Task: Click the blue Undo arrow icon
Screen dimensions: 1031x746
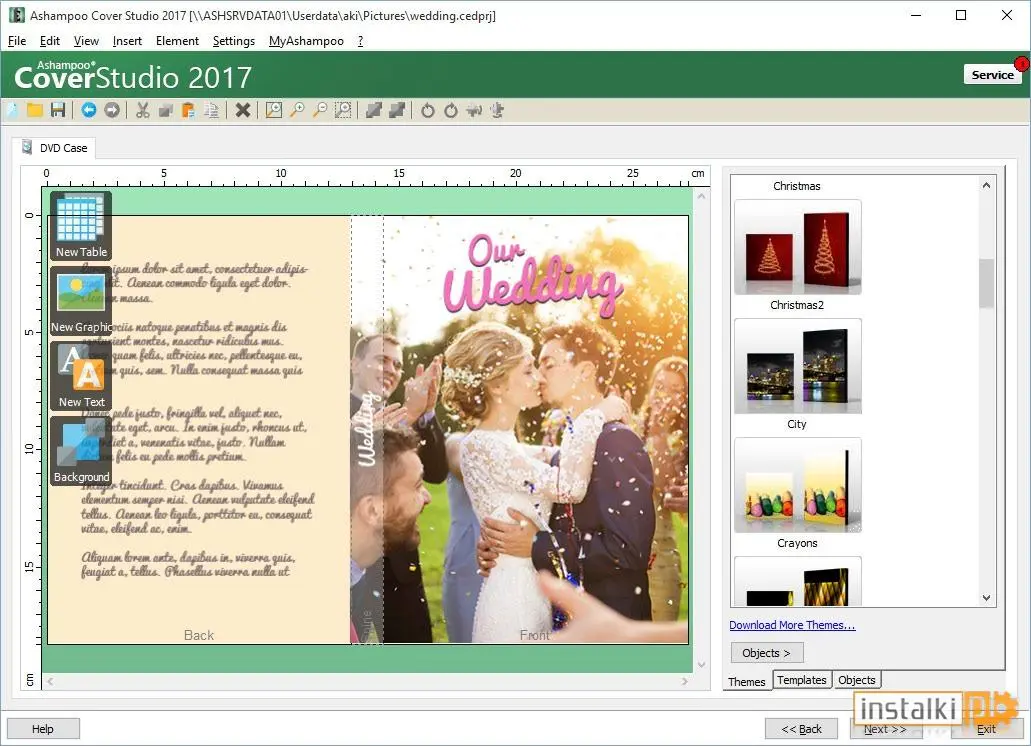Action: pyautogui.click(x=89, y=110)
